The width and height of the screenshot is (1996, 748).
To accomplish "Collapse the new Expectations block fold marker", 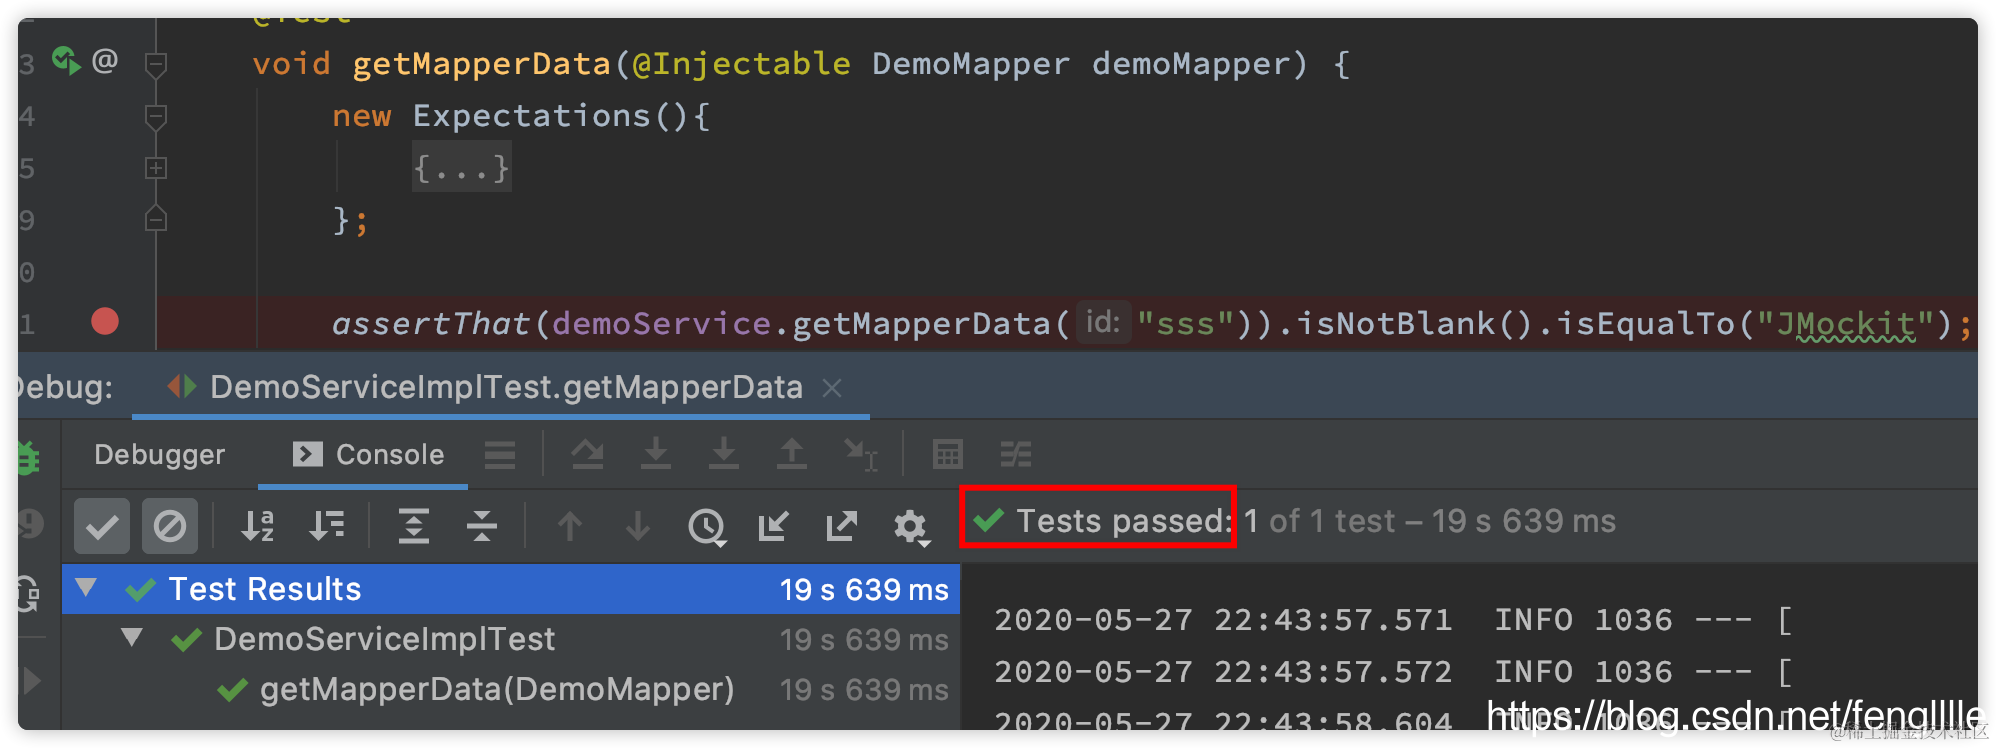I will click(x=155, y=117).
